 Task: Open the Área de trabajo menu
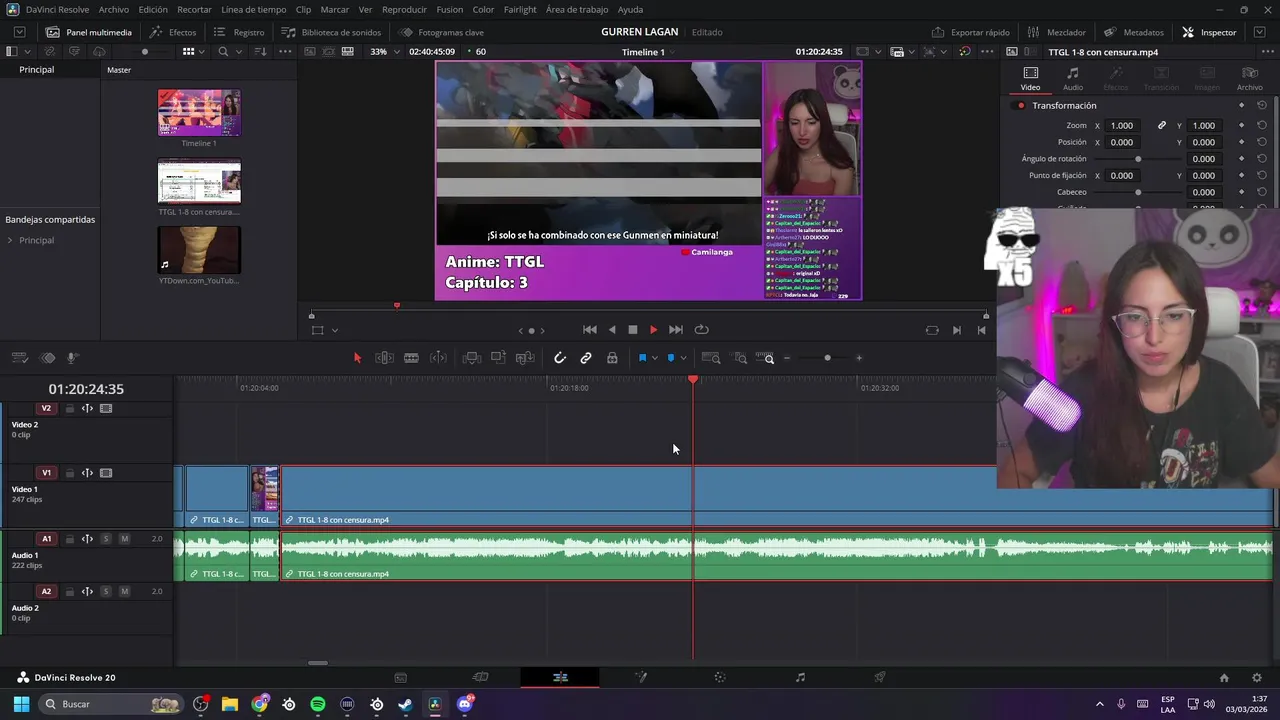click(577, 9)
